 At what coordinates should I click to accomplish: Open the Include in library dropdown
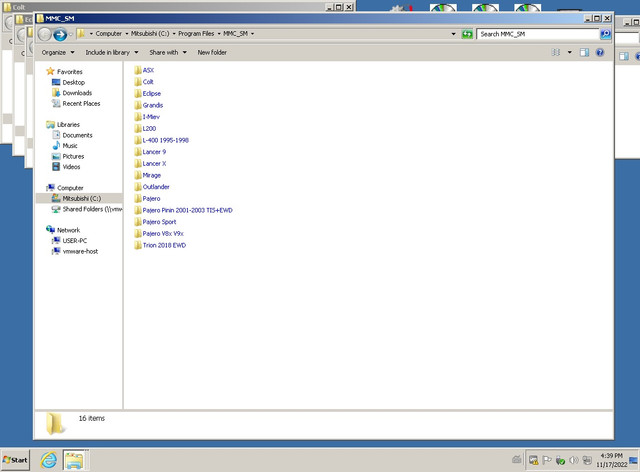click(111, 52)
